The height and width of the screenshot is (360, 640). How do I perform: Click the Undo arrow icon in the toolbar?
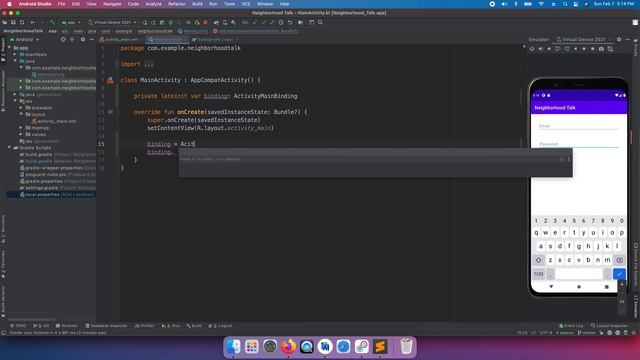[x=290, y=22]
